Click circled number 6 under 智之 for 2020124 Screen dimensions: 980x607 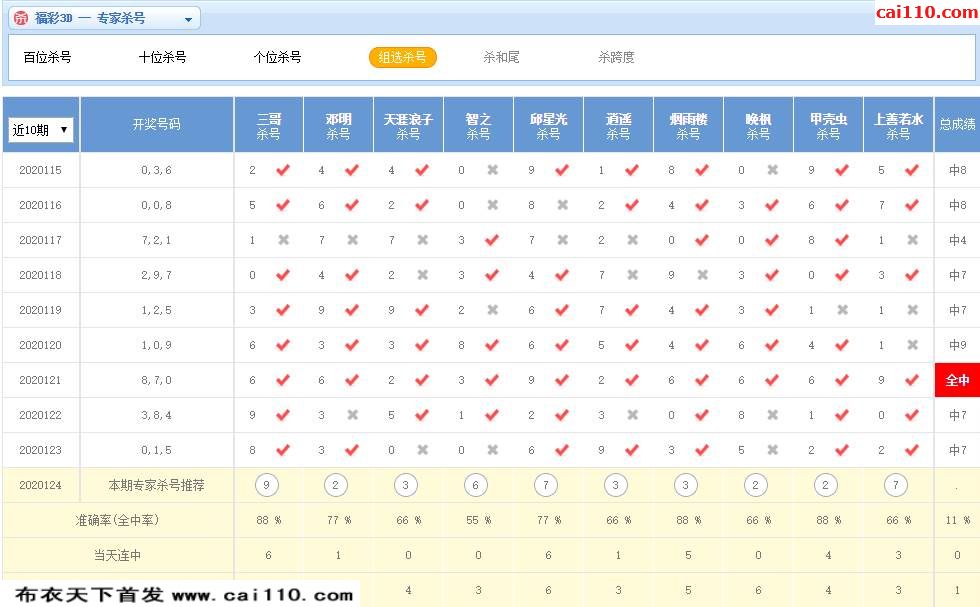(x=476, y=485)
